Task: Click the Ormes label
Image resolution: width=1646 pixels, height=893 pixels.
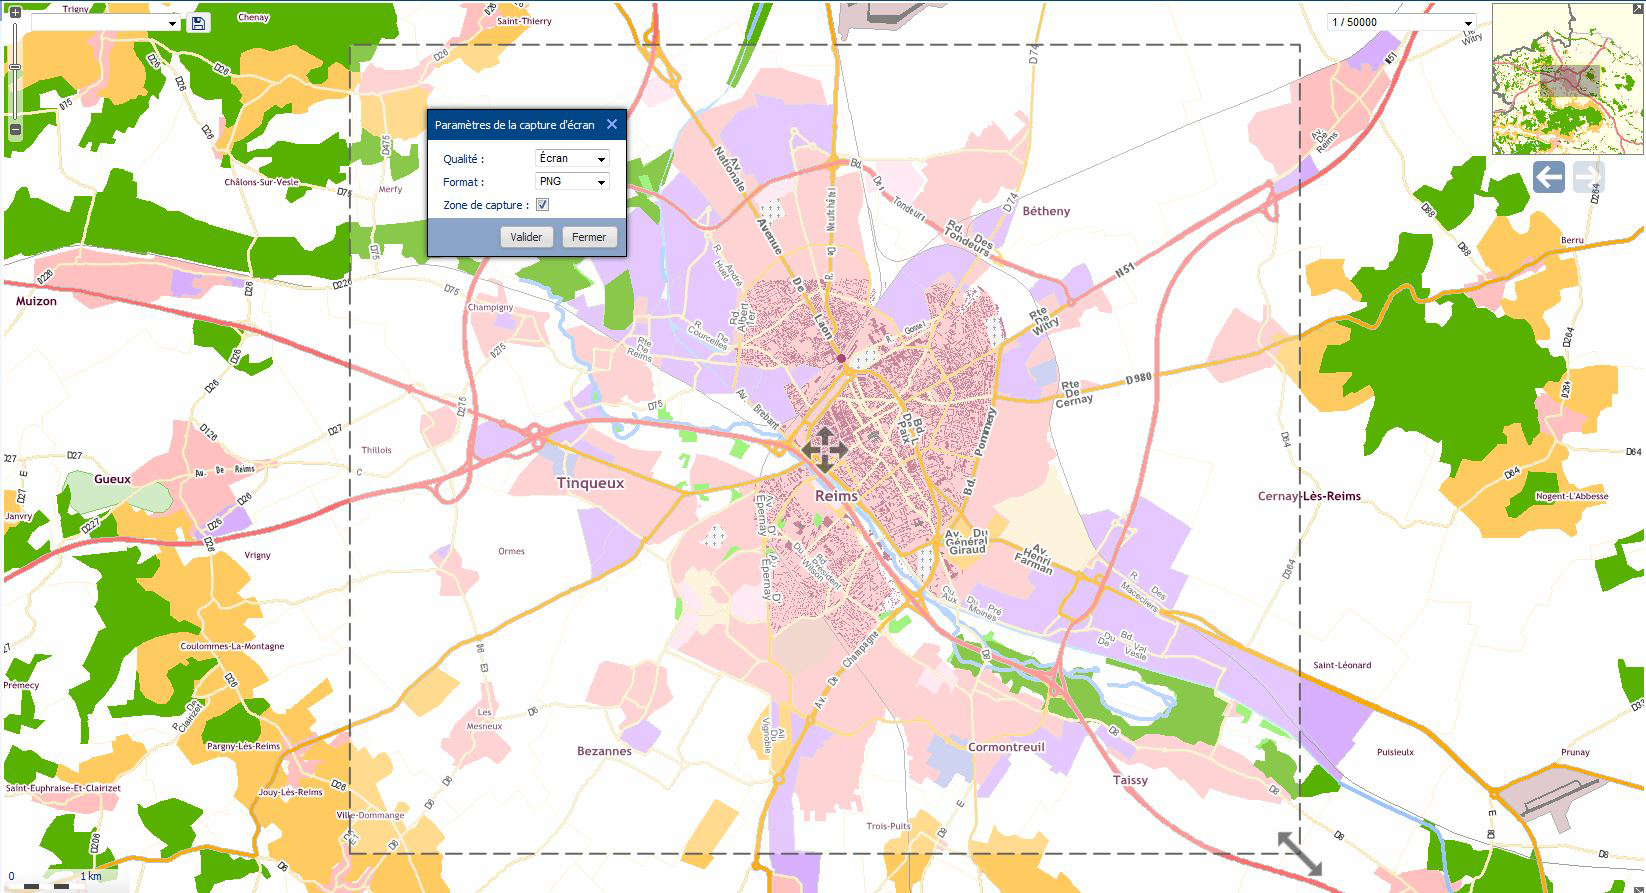Action: 511,551
